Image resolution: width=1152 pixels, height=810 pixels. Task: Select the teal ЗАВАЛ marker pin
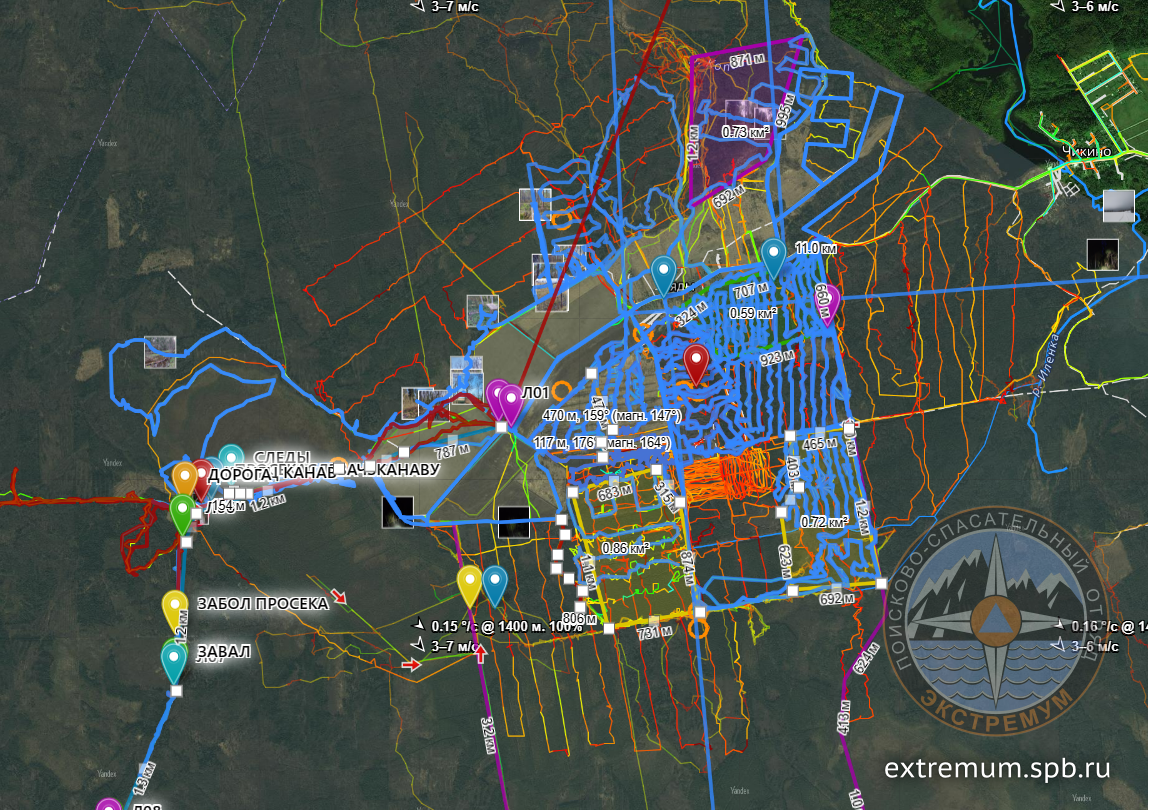point(175,658)
